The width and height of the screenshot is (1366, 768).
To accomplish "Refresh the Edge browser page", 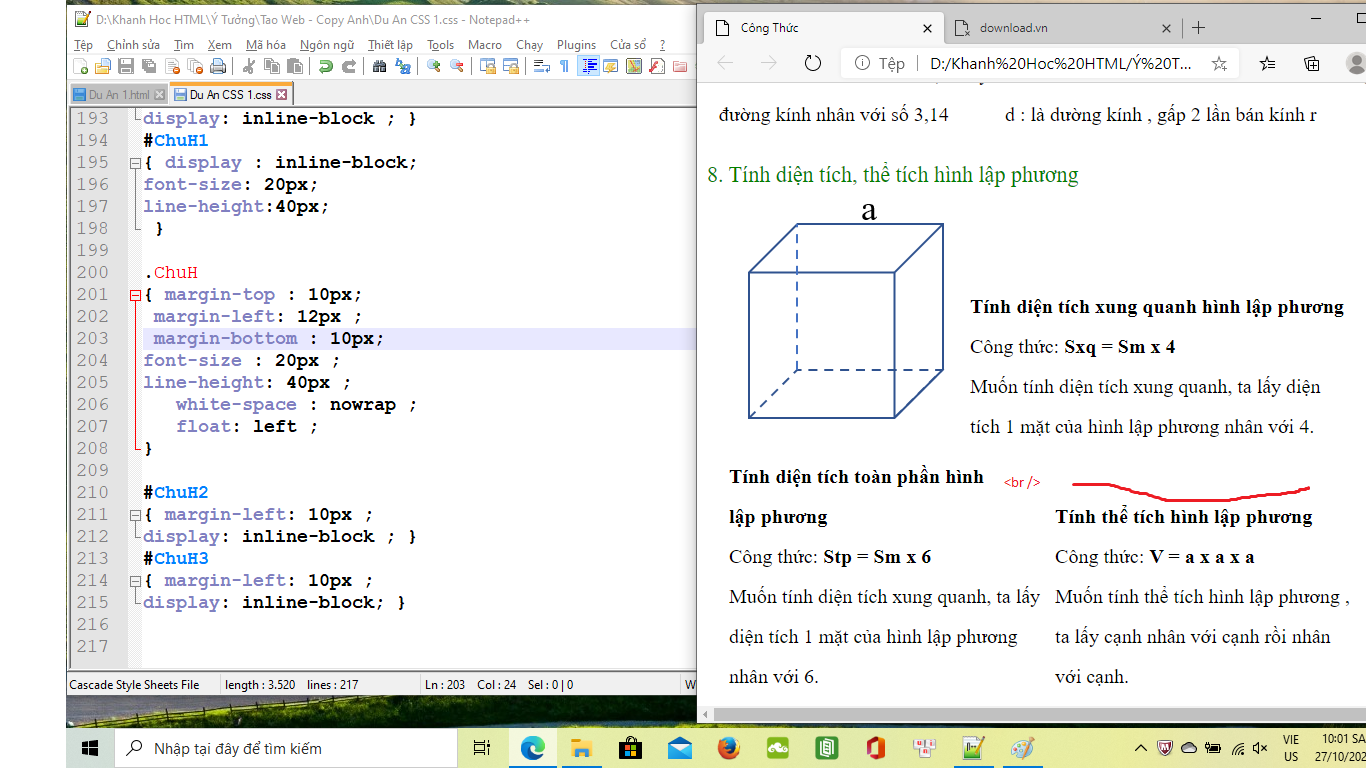I will pyautogui.click(x=813, y=63).
